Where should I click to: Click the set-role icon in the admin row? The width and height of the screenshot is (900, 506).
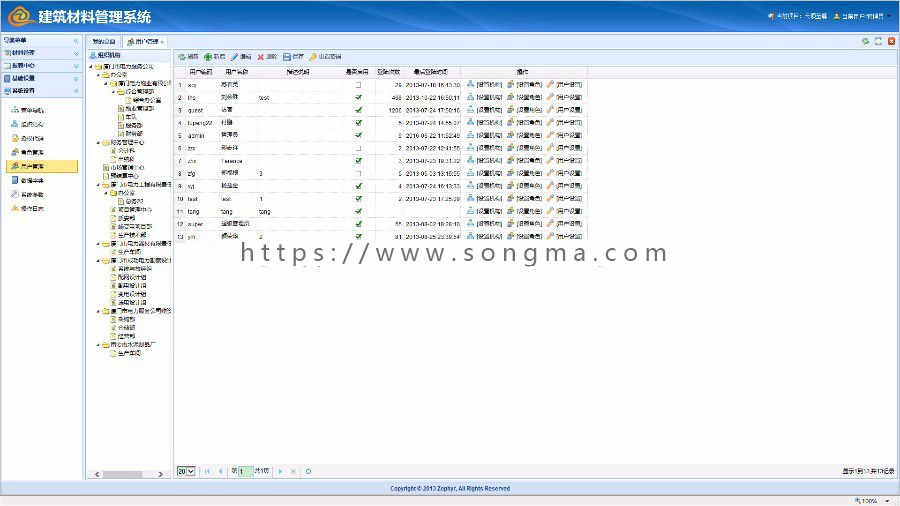[510, 135]
